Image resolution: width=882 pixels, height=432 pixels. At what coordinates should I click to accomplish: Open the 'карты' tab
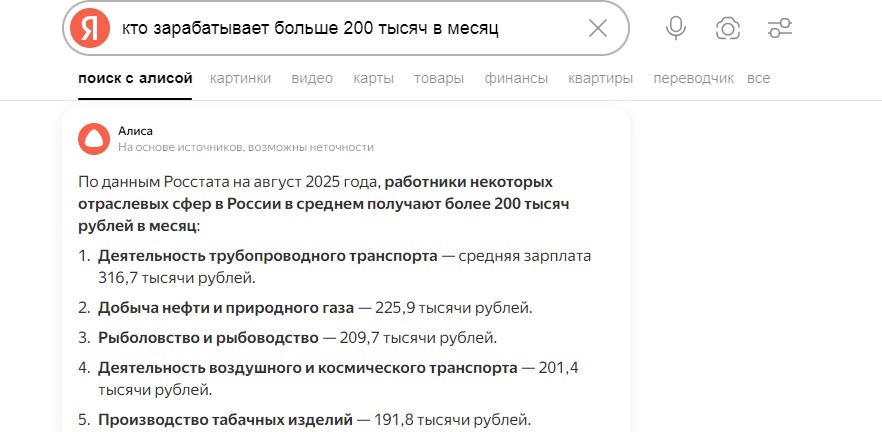click(x=374, y=79)
